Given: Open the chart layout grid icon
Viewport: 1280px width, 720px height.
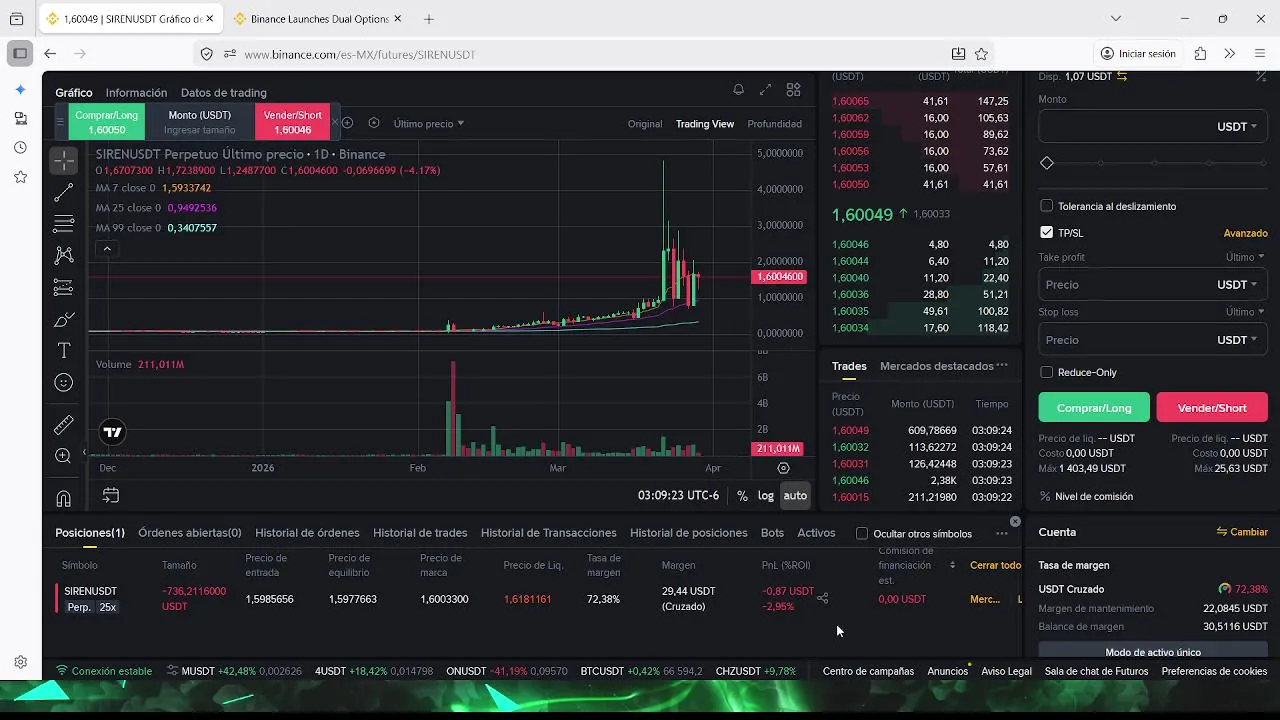Looking at the screenshot, I should click(x=793, y=90).
